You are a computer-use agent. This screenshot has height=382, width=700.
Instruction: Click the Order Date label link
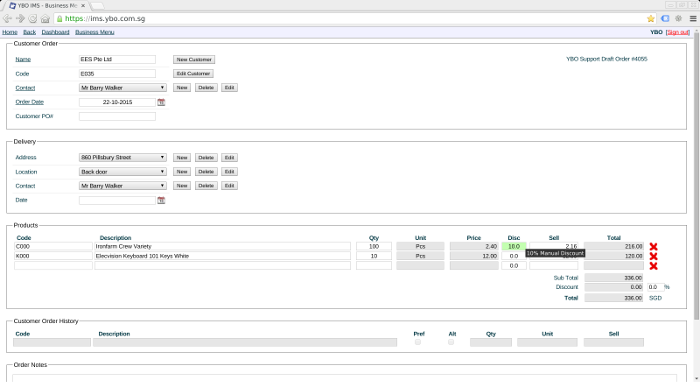[x=29, y=102]
